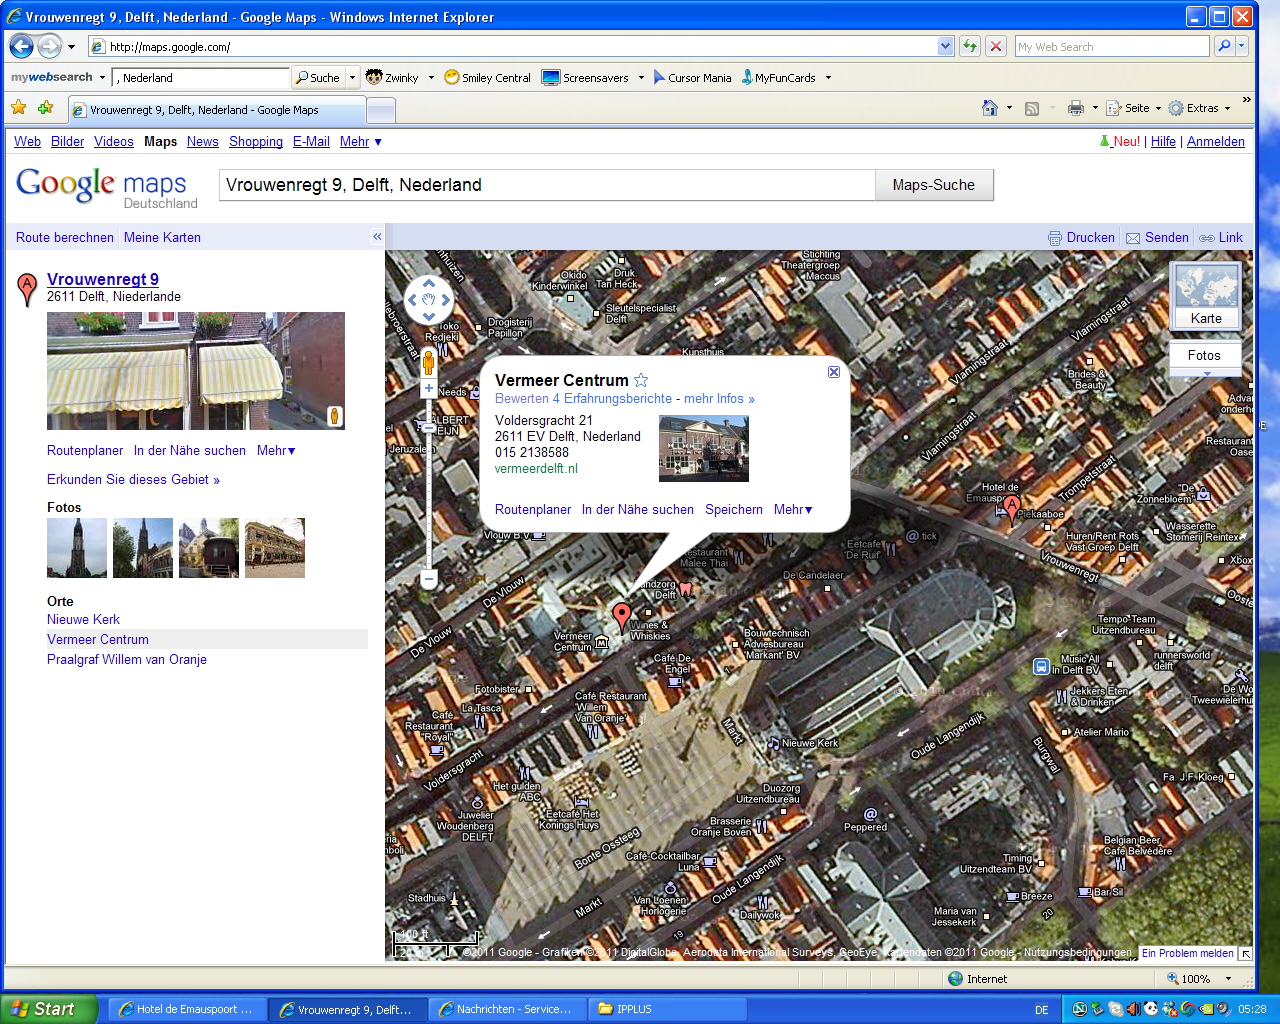The width and height of the screenshot is (1280, 1024).
Task: Toggle the Fotos layer button
Action: pos(1204,355)
